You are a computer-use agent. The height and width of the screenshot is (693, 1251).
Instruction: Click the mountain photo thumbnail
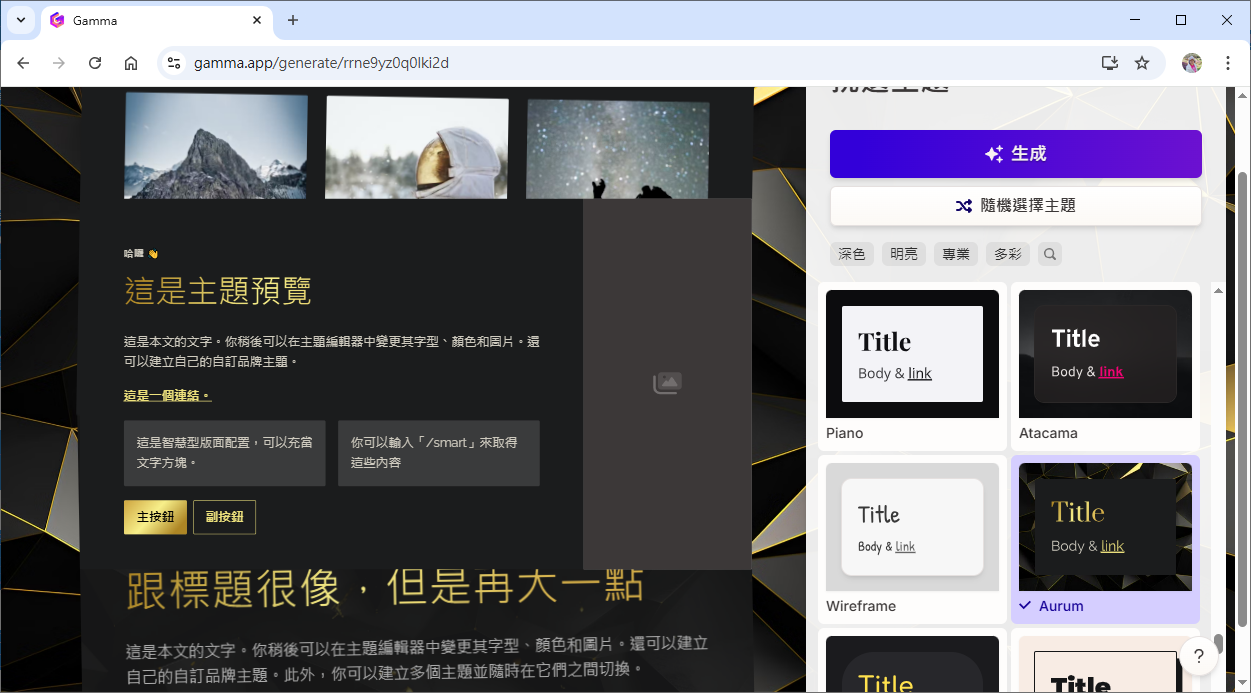[x=216, y=146]
